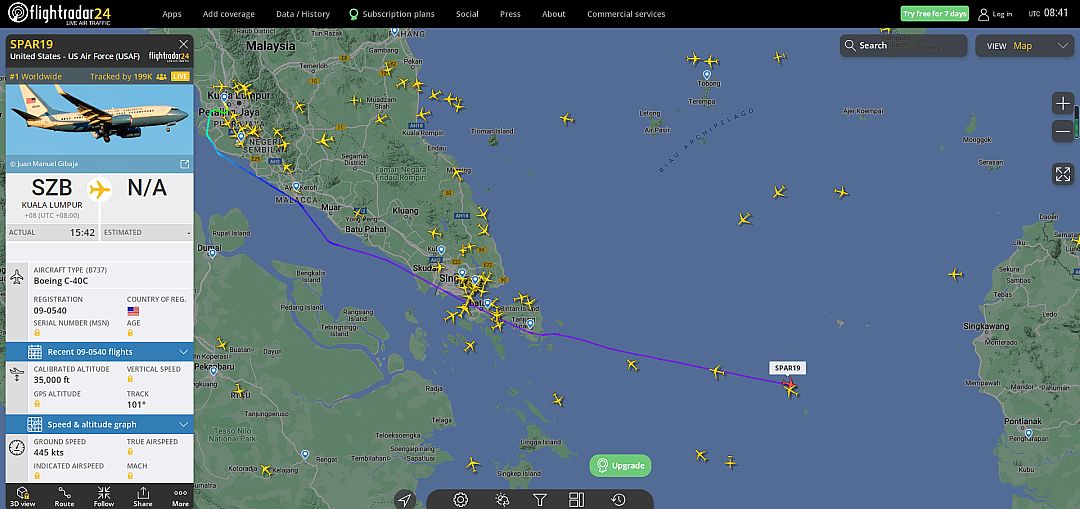The width and height of the screenshot is (1080, 509).
Task: Open the 3D view of the flight
Action: [x=22, y=496]
